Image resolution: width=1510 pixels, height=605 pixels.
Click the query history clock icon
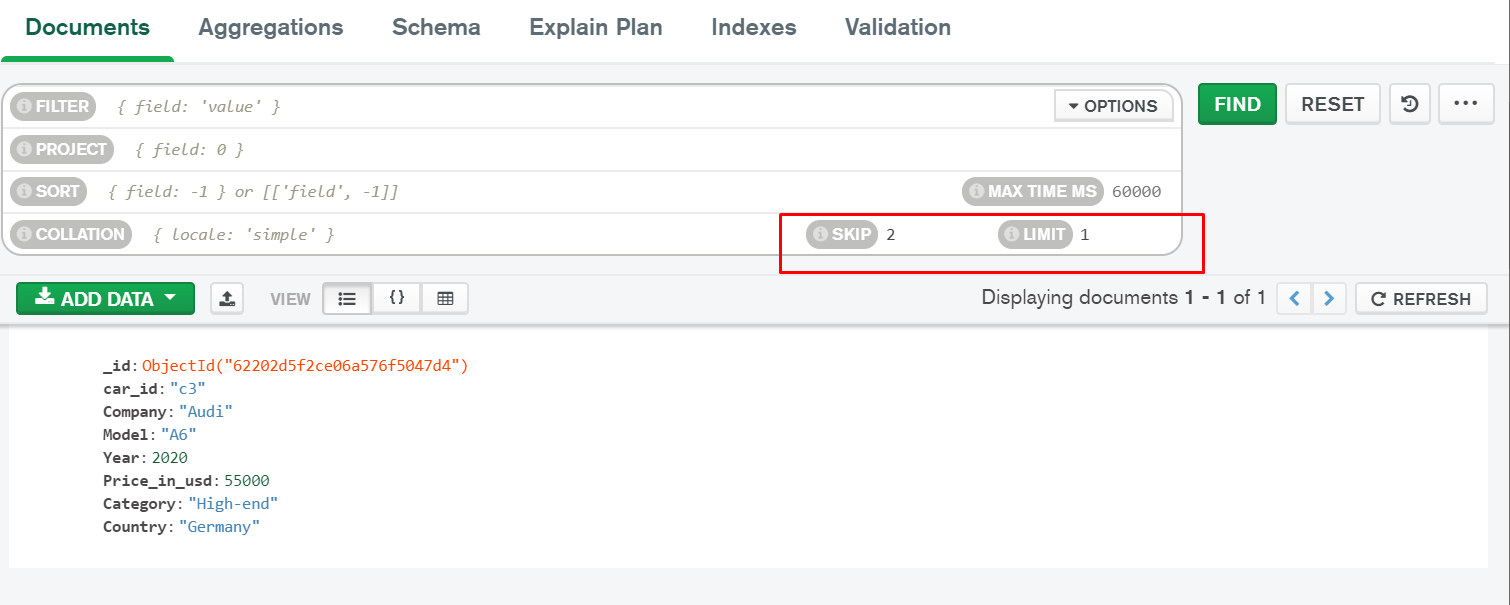pyautogui.click(x=1410, y=104)
